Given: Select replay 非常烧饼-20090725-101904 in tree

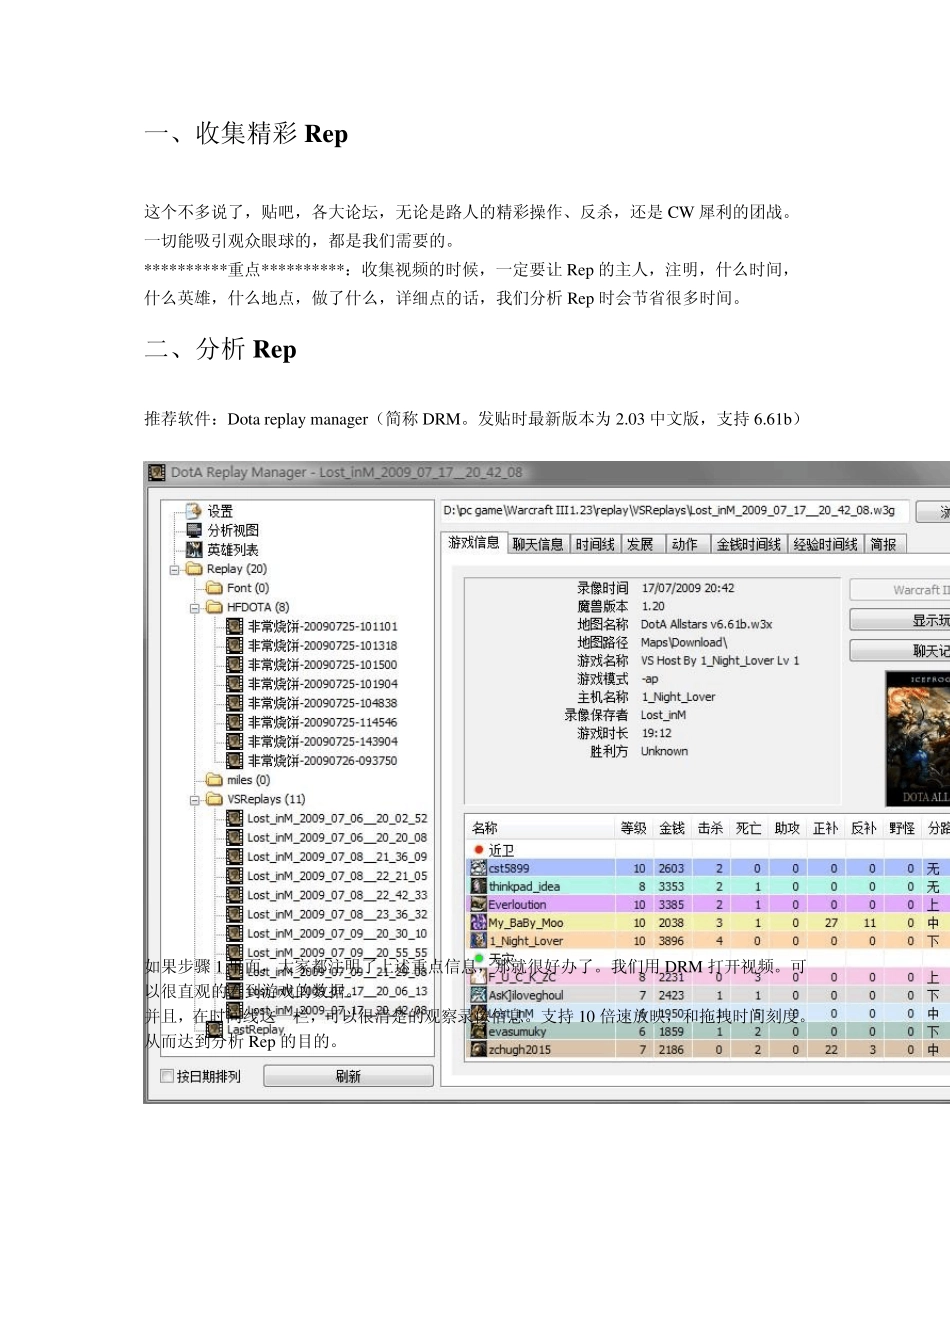Looking at the screenshot, I should (322, 684).
